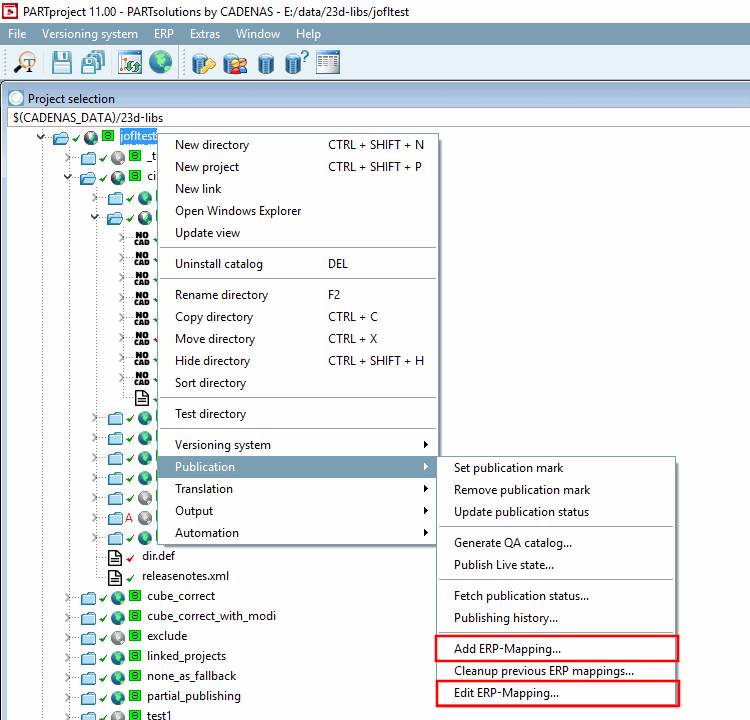Image resolution: width=750 pixels, height=720 pixels.
Task: Expand the linked_projects folder
Action: (67, 657)
